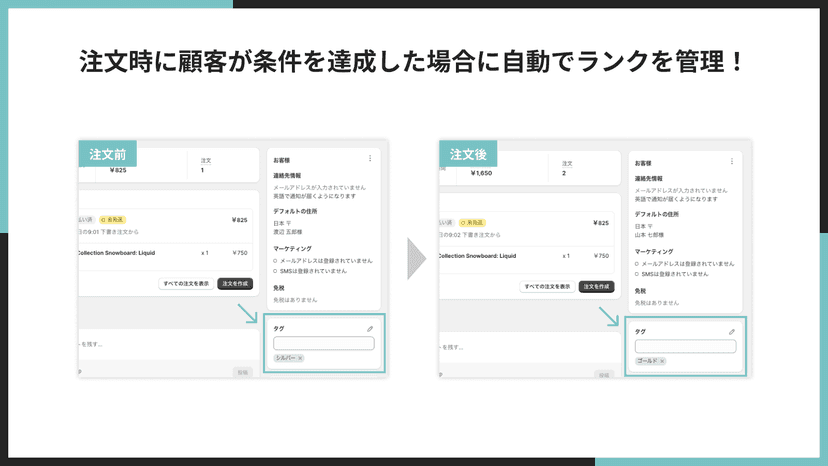Viewport: 828px width, 466px height.
Task: Click the マーケティング heading in 注文前 screenshot
Action: (x=292, y=248)
